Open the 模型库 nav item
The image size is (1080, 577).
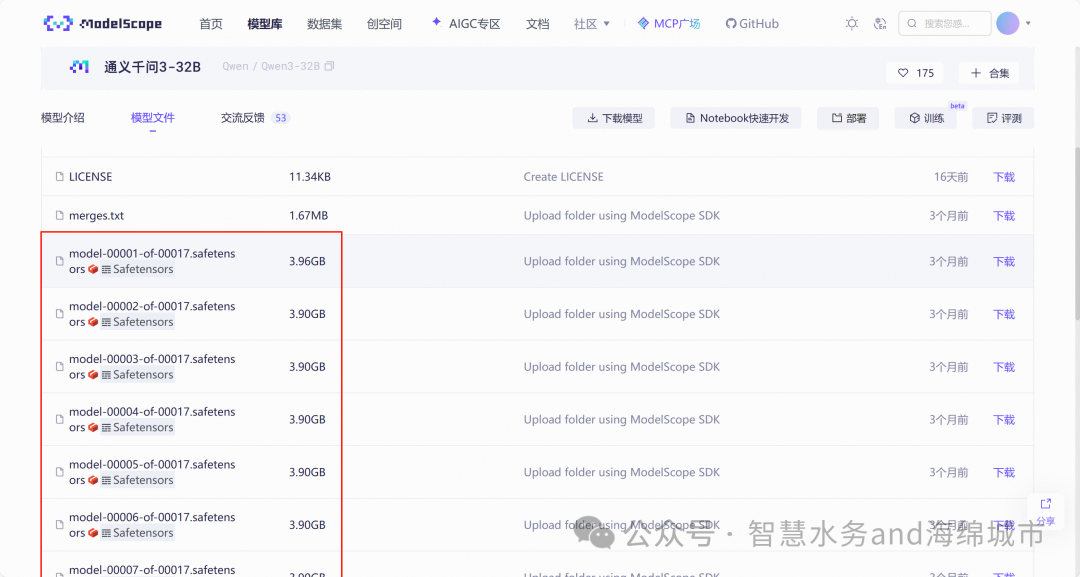coord(264,23)
